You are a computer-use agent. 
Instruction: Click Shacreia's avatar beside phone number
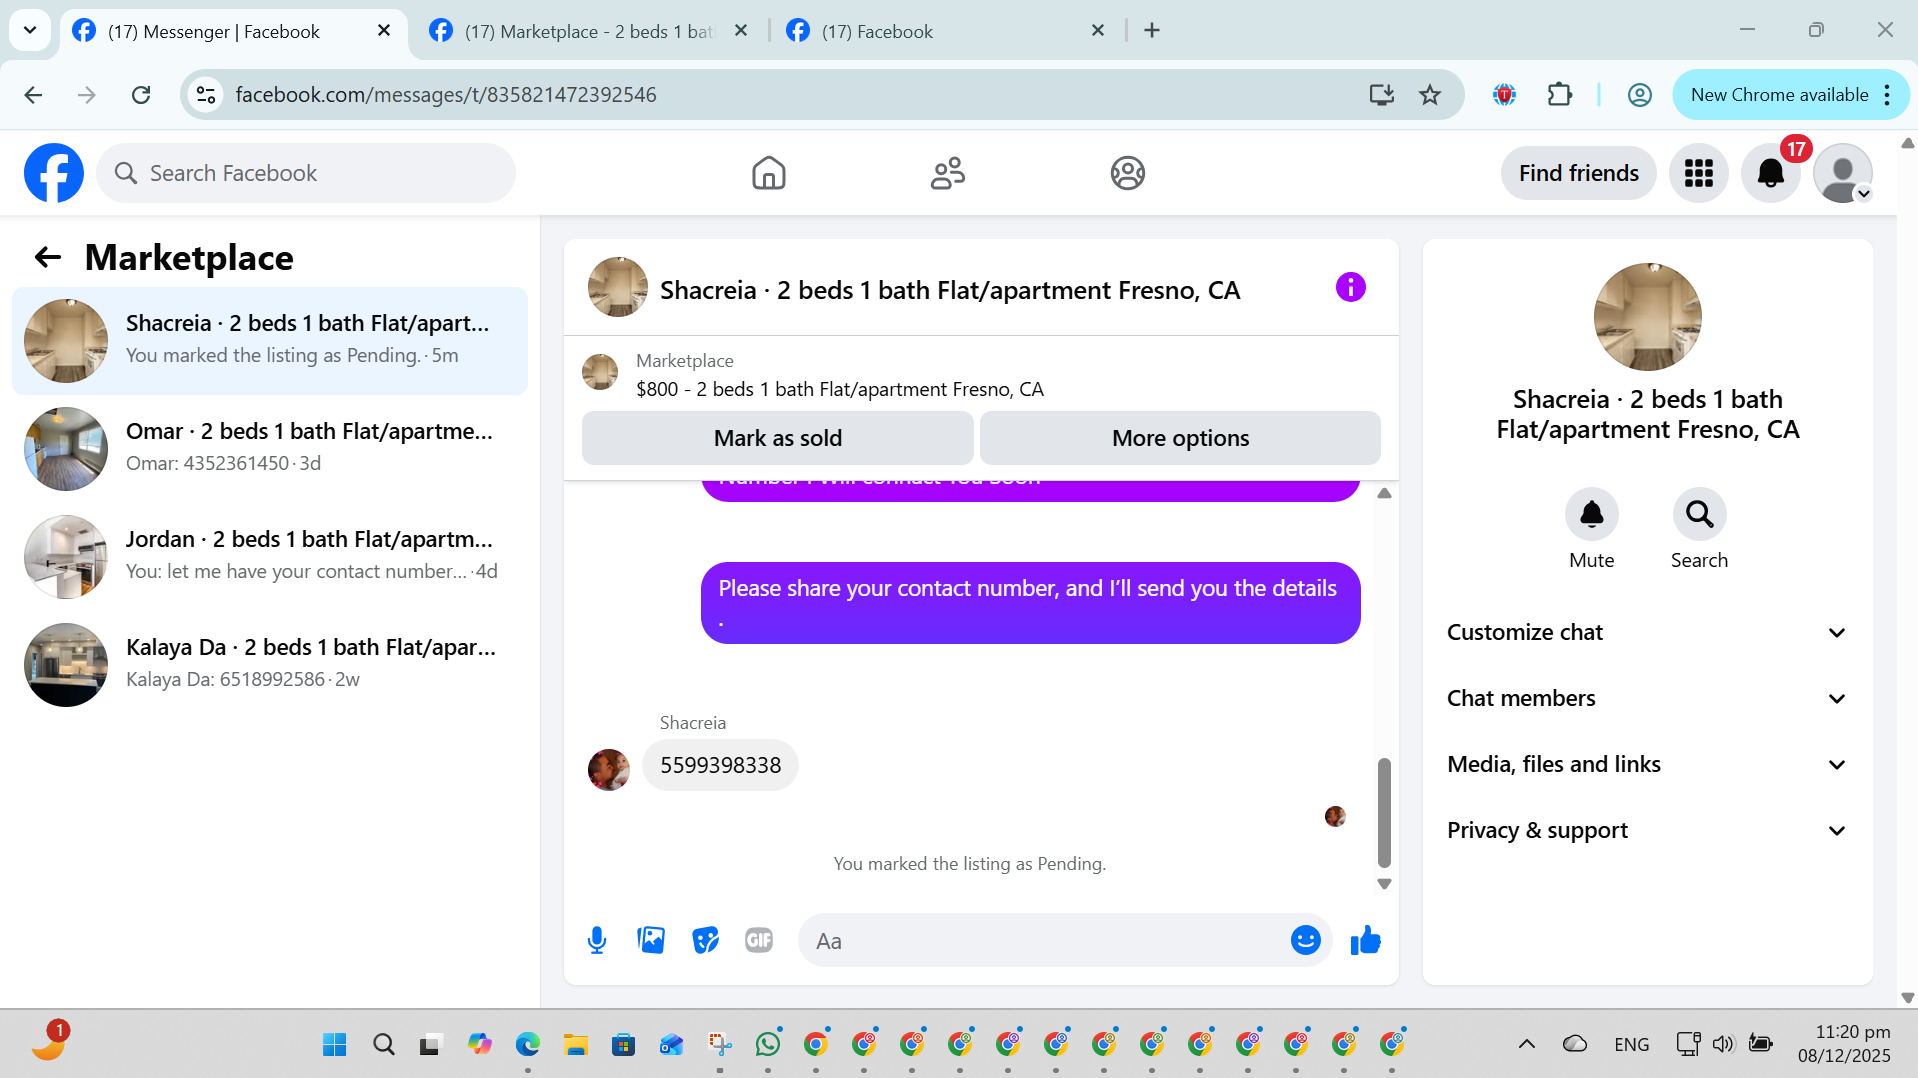[x=608, y=770]
